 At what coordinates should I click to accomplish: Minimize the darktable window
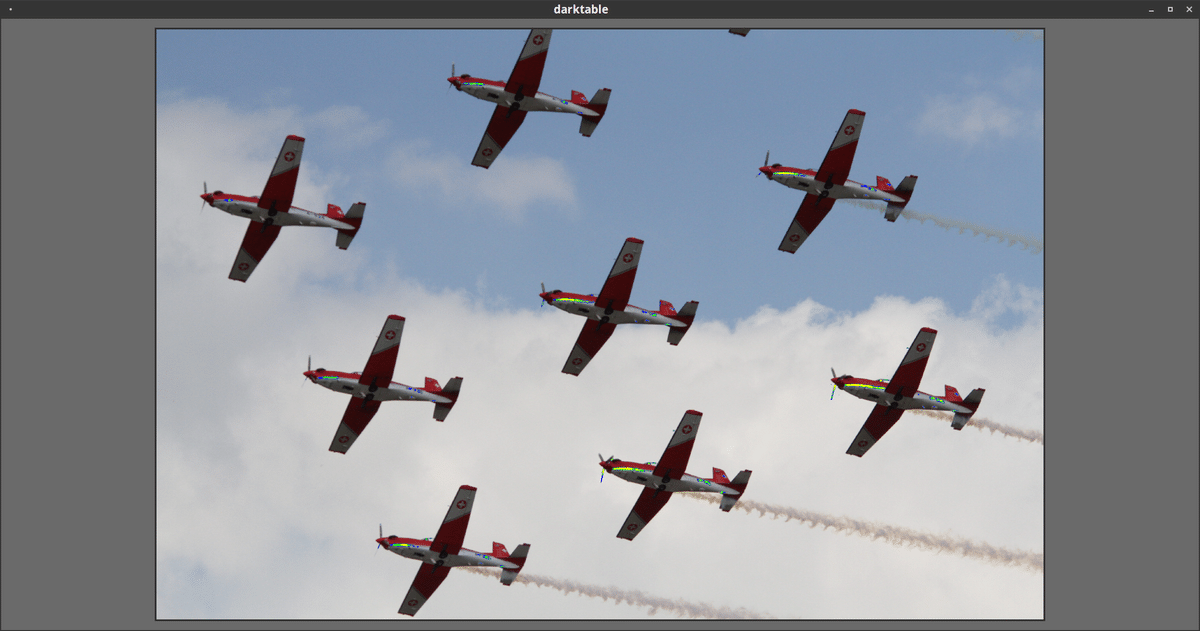click(x=1153, y=9)
